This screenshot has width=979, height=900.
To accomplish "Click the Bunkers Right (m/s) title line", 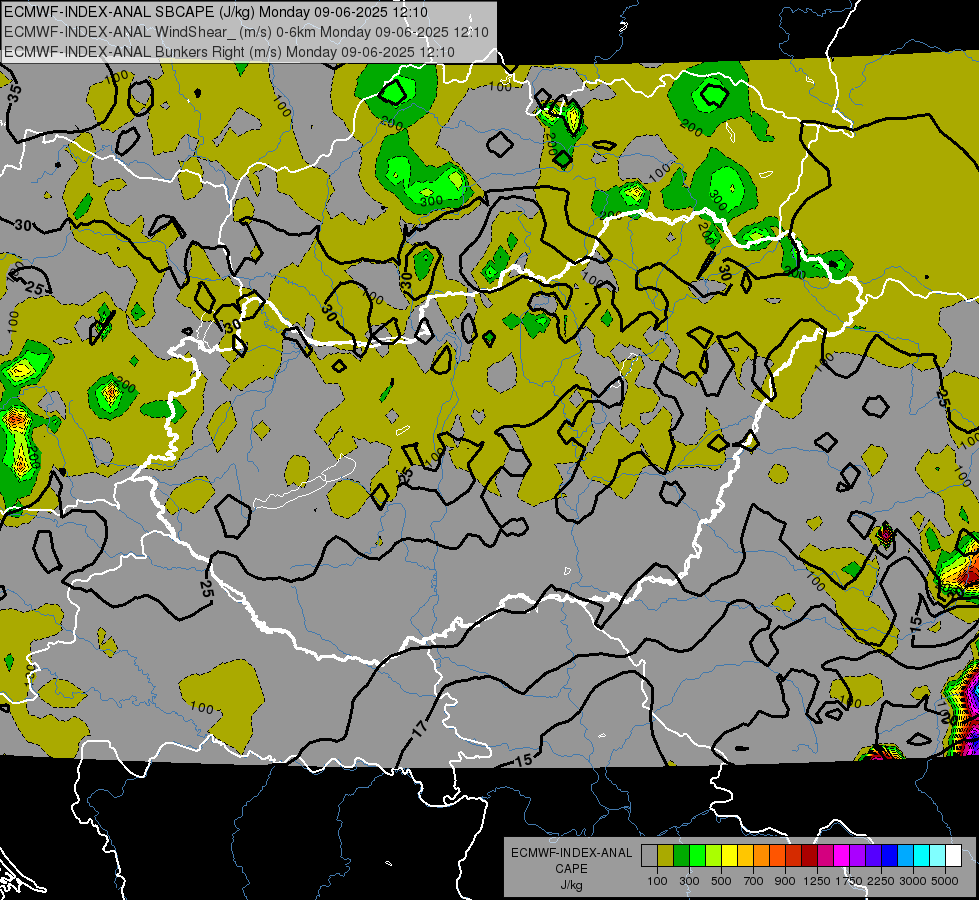I will point(229,52).
